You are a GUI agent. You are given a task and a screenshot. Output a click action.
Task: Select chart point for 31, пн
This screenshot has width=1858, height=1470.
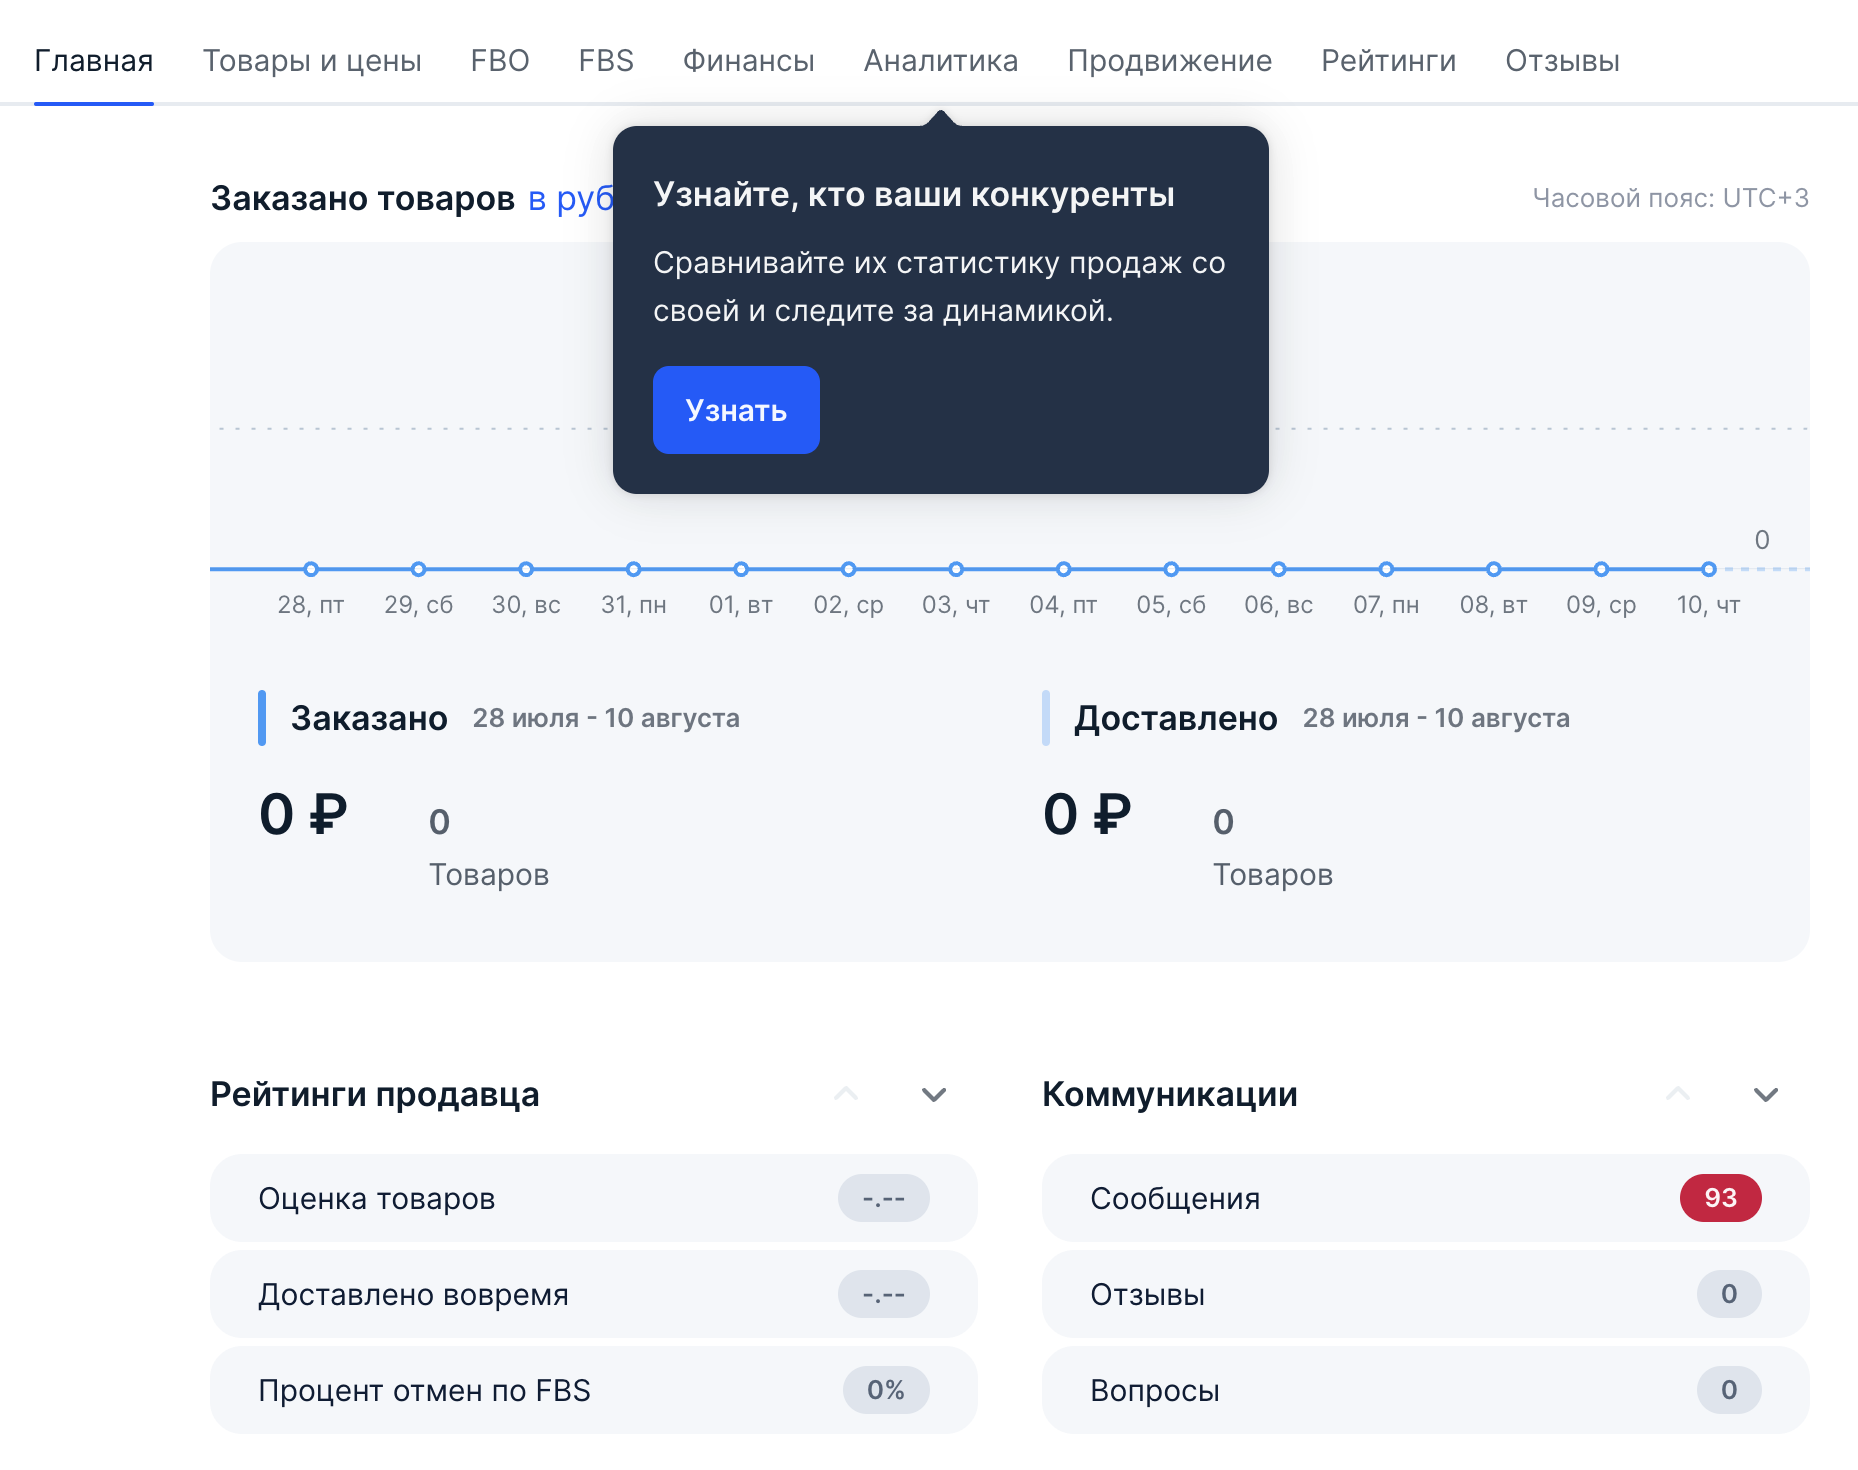[634, 569]
